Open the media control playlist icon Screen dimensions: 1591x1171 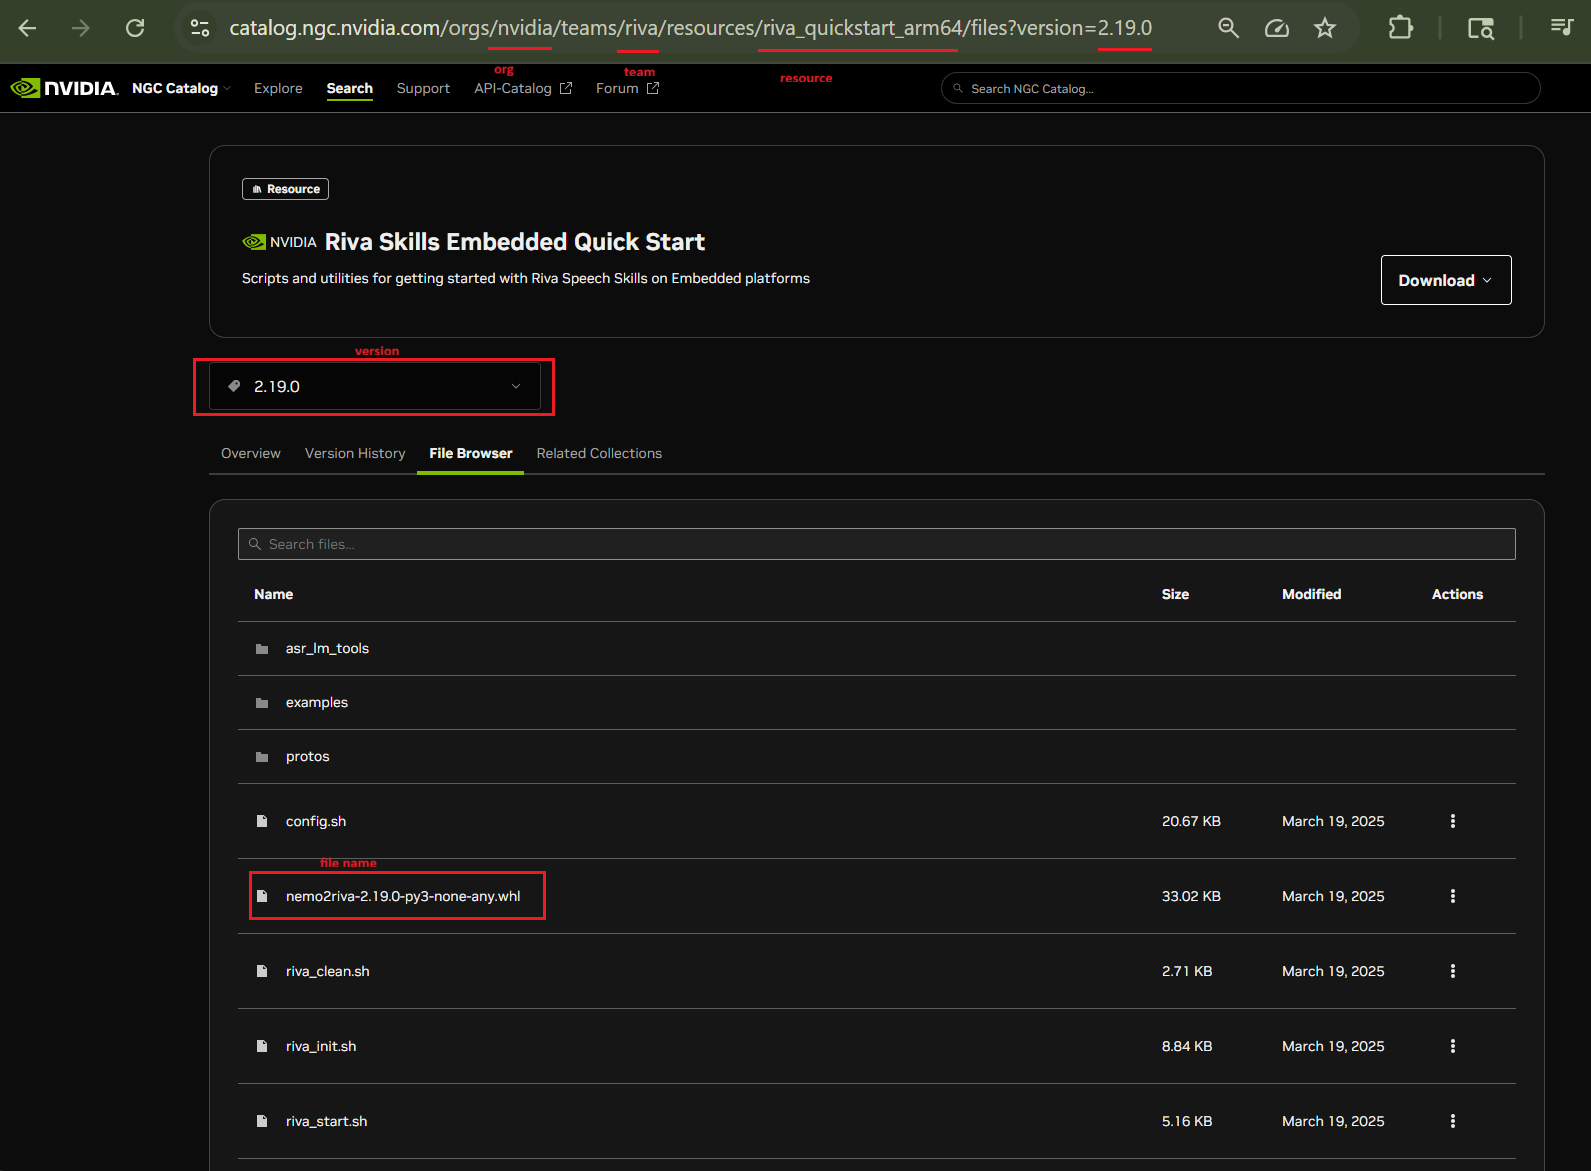[x=1561, y=27]
